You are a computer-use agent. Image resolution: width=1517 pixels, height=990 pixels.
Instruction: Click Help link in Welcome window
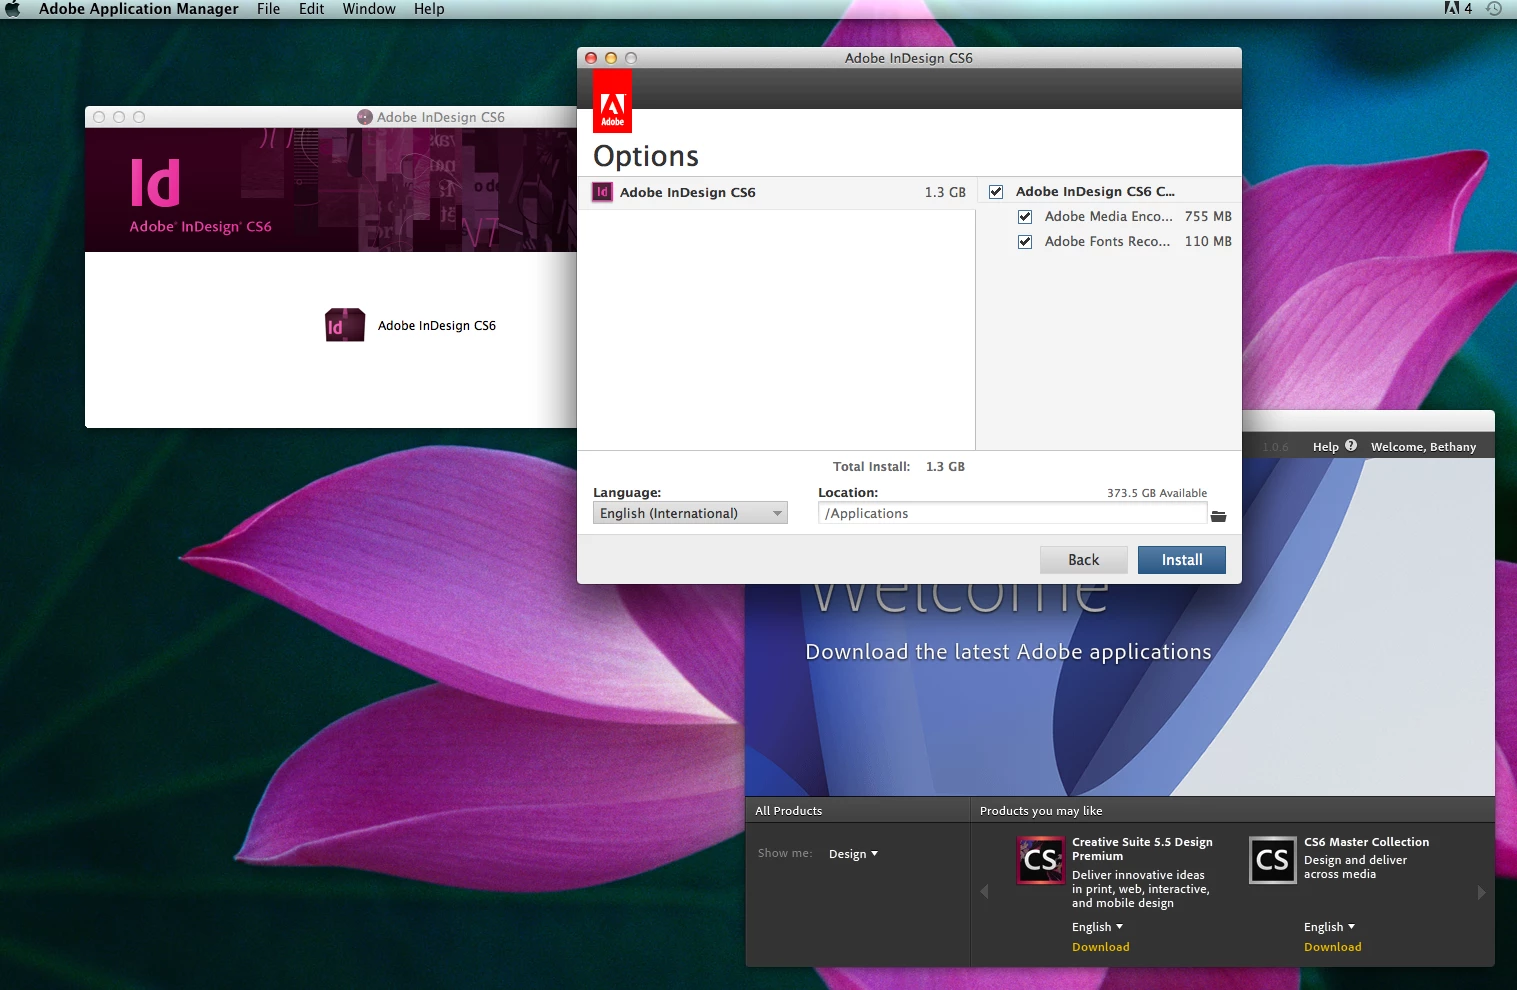point(1325,447)
